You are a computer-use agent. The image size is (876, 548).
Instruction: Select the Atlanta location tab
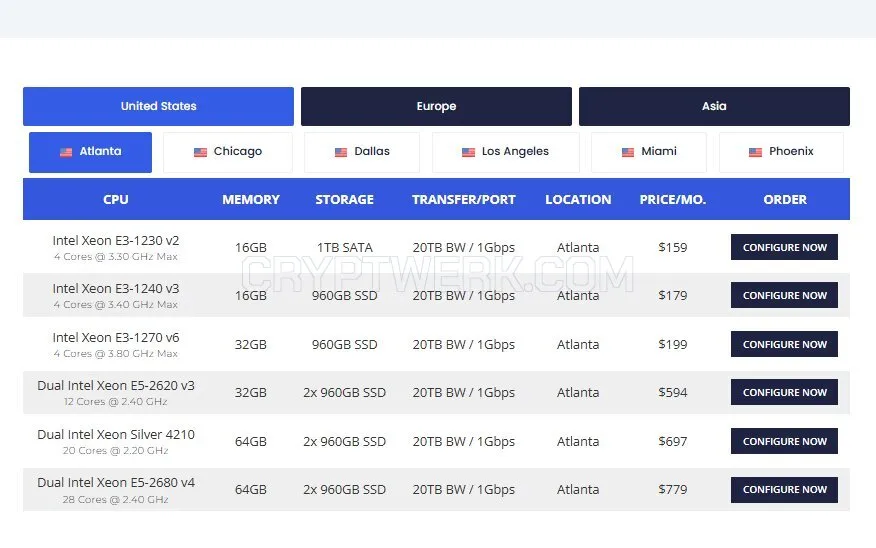point(91,152)
